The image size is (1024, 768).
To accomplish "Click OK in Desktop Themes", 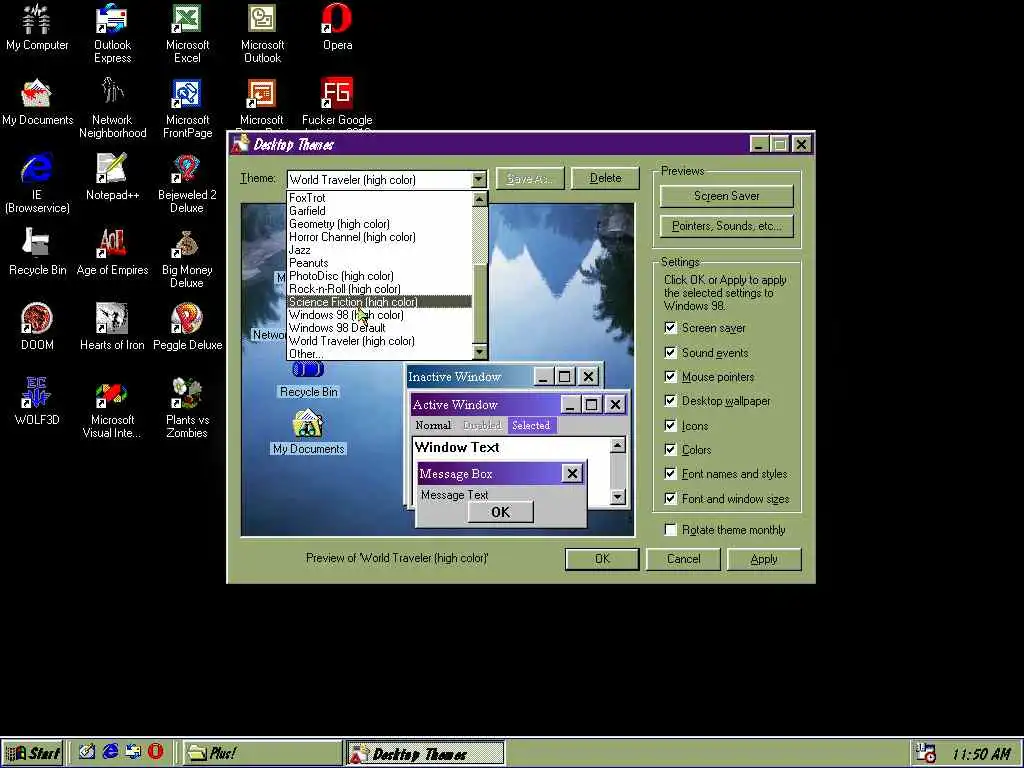I will pos(601,559).
